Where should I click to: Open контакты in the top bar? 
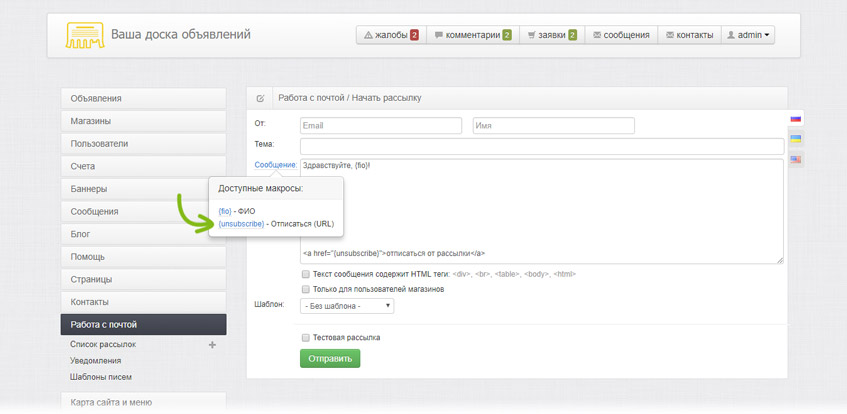[689, 35]
